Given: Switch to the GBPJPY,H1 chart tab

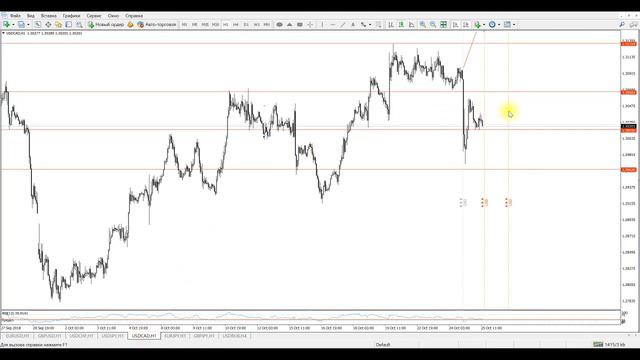Looking at the screenshot, I should [204, 336].
